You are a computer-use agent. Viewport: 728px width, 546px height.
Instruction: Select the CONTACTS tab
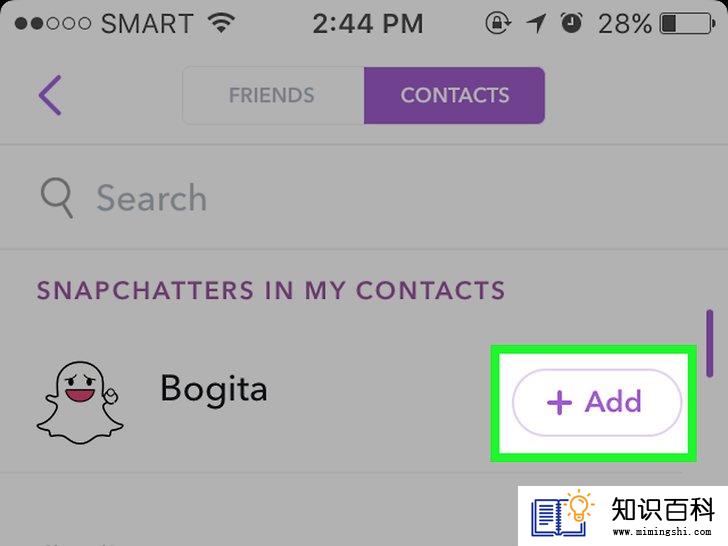pos(455,96)
